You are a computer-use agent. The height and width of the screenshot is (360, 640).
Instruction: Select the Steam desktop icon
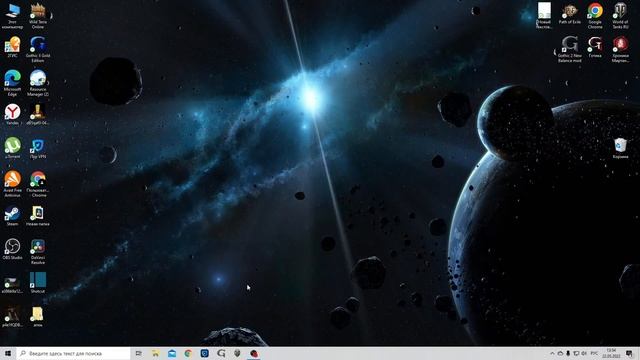(13, 216)
